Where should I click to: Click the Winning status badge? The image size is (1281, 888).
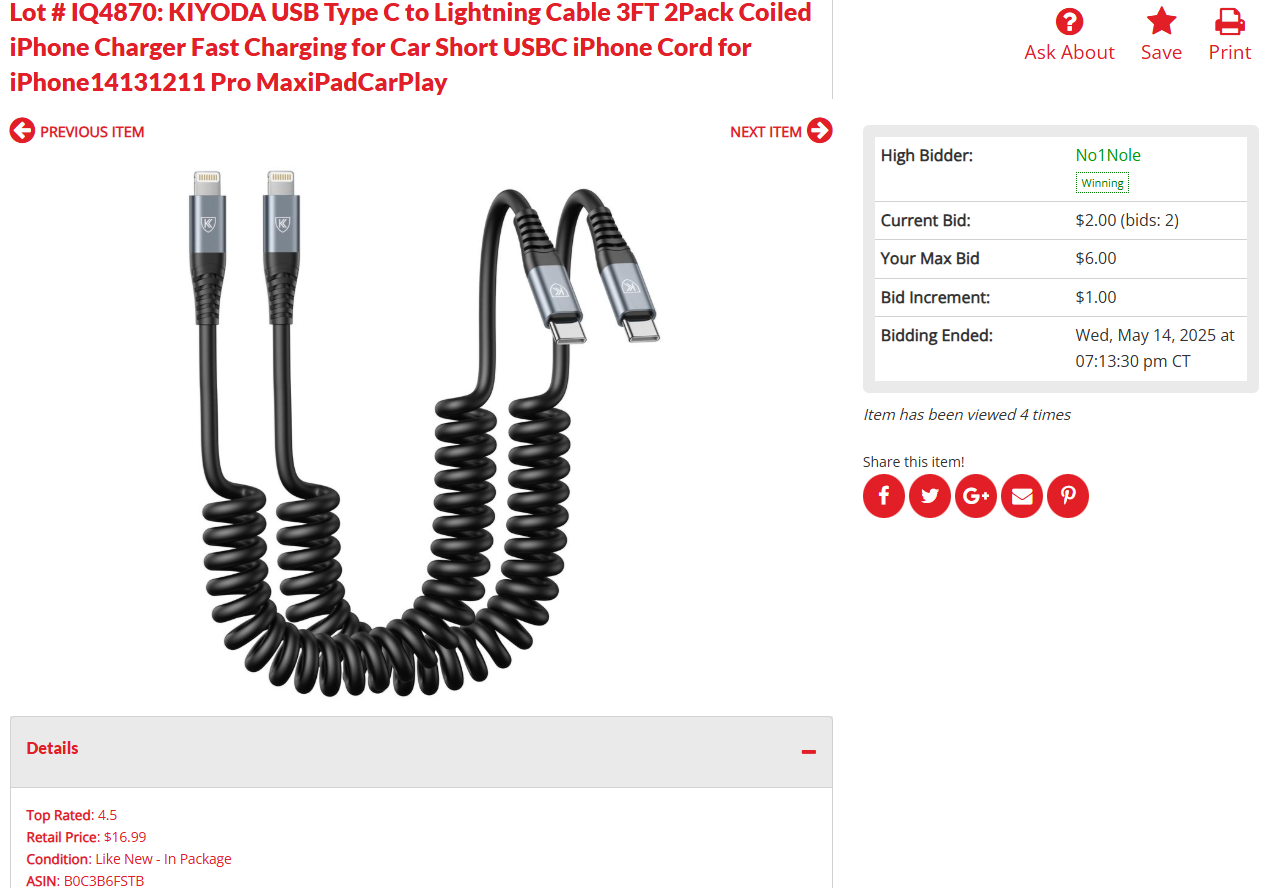pos(1102,183)
